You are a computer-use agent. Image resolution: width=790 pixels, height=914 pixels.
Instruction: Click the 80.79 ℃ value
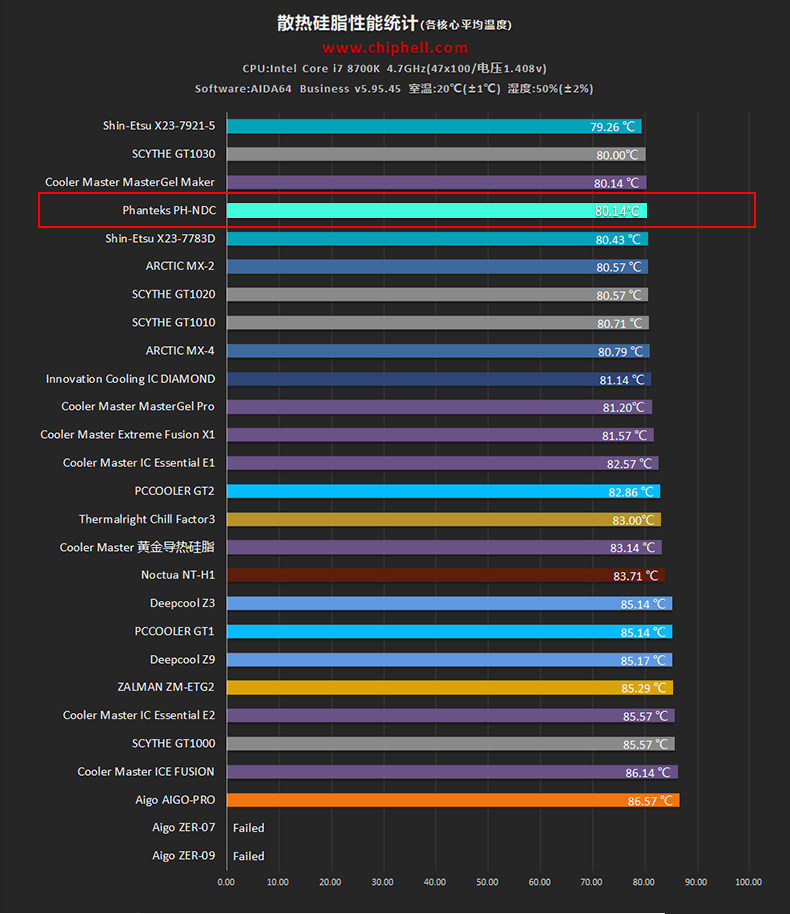[x=620, y=352]
